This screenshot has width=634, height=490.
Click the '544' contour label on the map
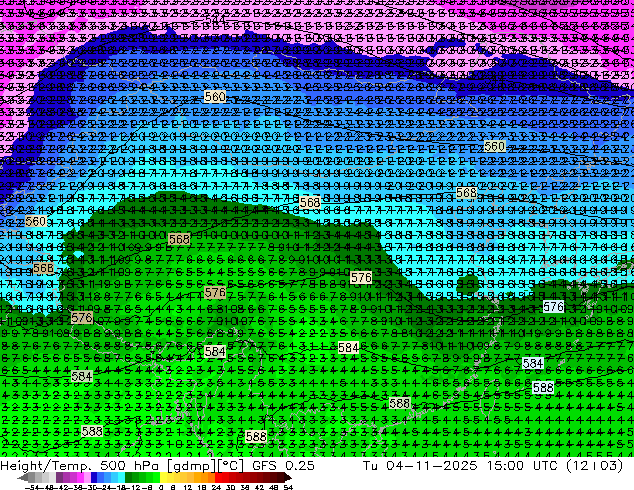coord(215,20)
